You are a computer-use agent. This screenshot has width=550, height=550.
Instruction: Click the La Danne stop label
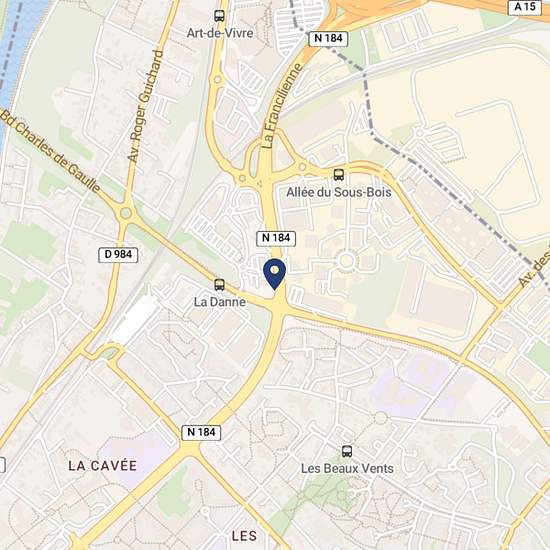(220, 302)
